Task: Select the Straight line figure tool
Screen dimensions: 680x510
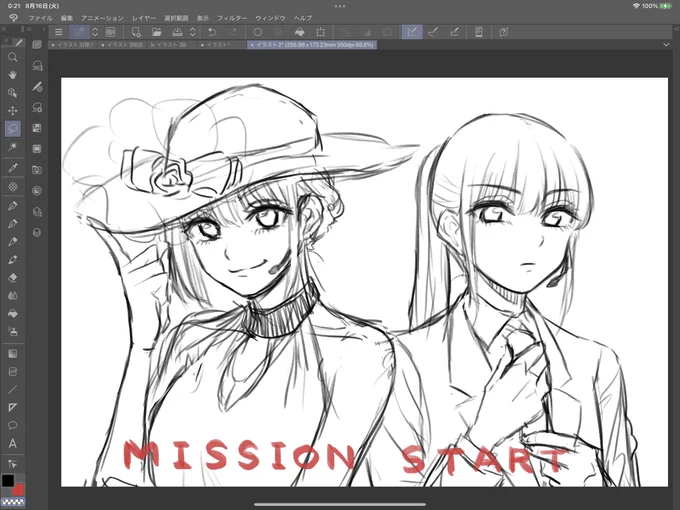Action: [13, 389]
